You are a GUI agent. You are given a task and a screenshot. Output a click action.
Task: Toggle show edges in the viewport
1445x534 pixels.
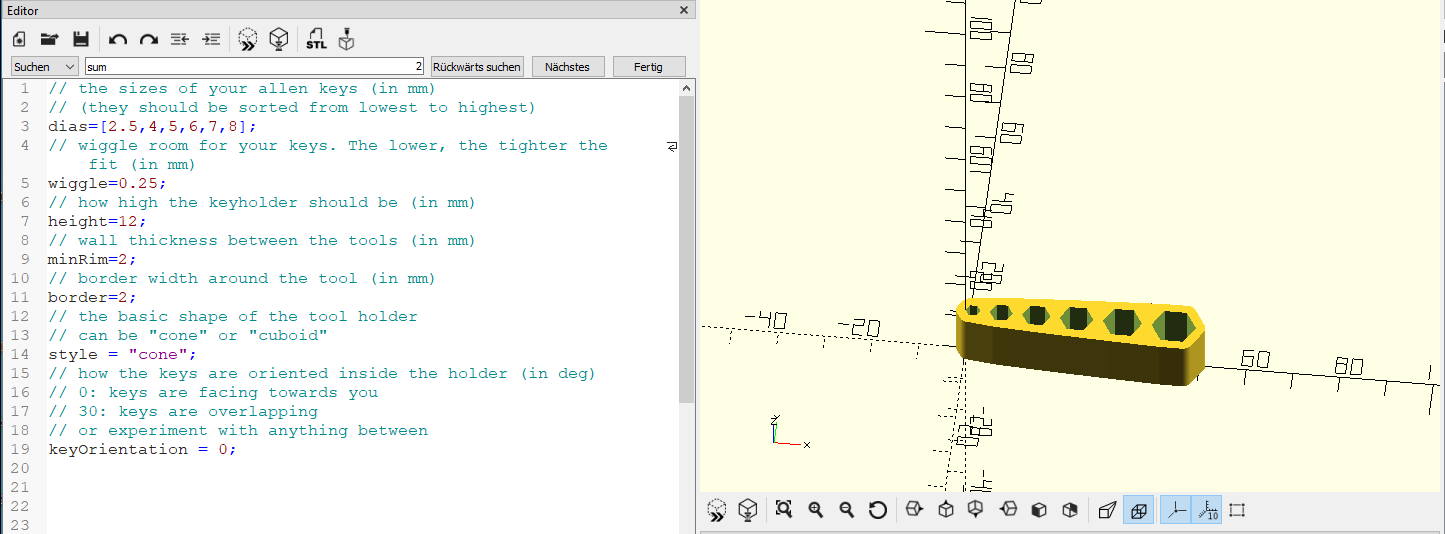pyautogui.click(x=1237, y=510)
